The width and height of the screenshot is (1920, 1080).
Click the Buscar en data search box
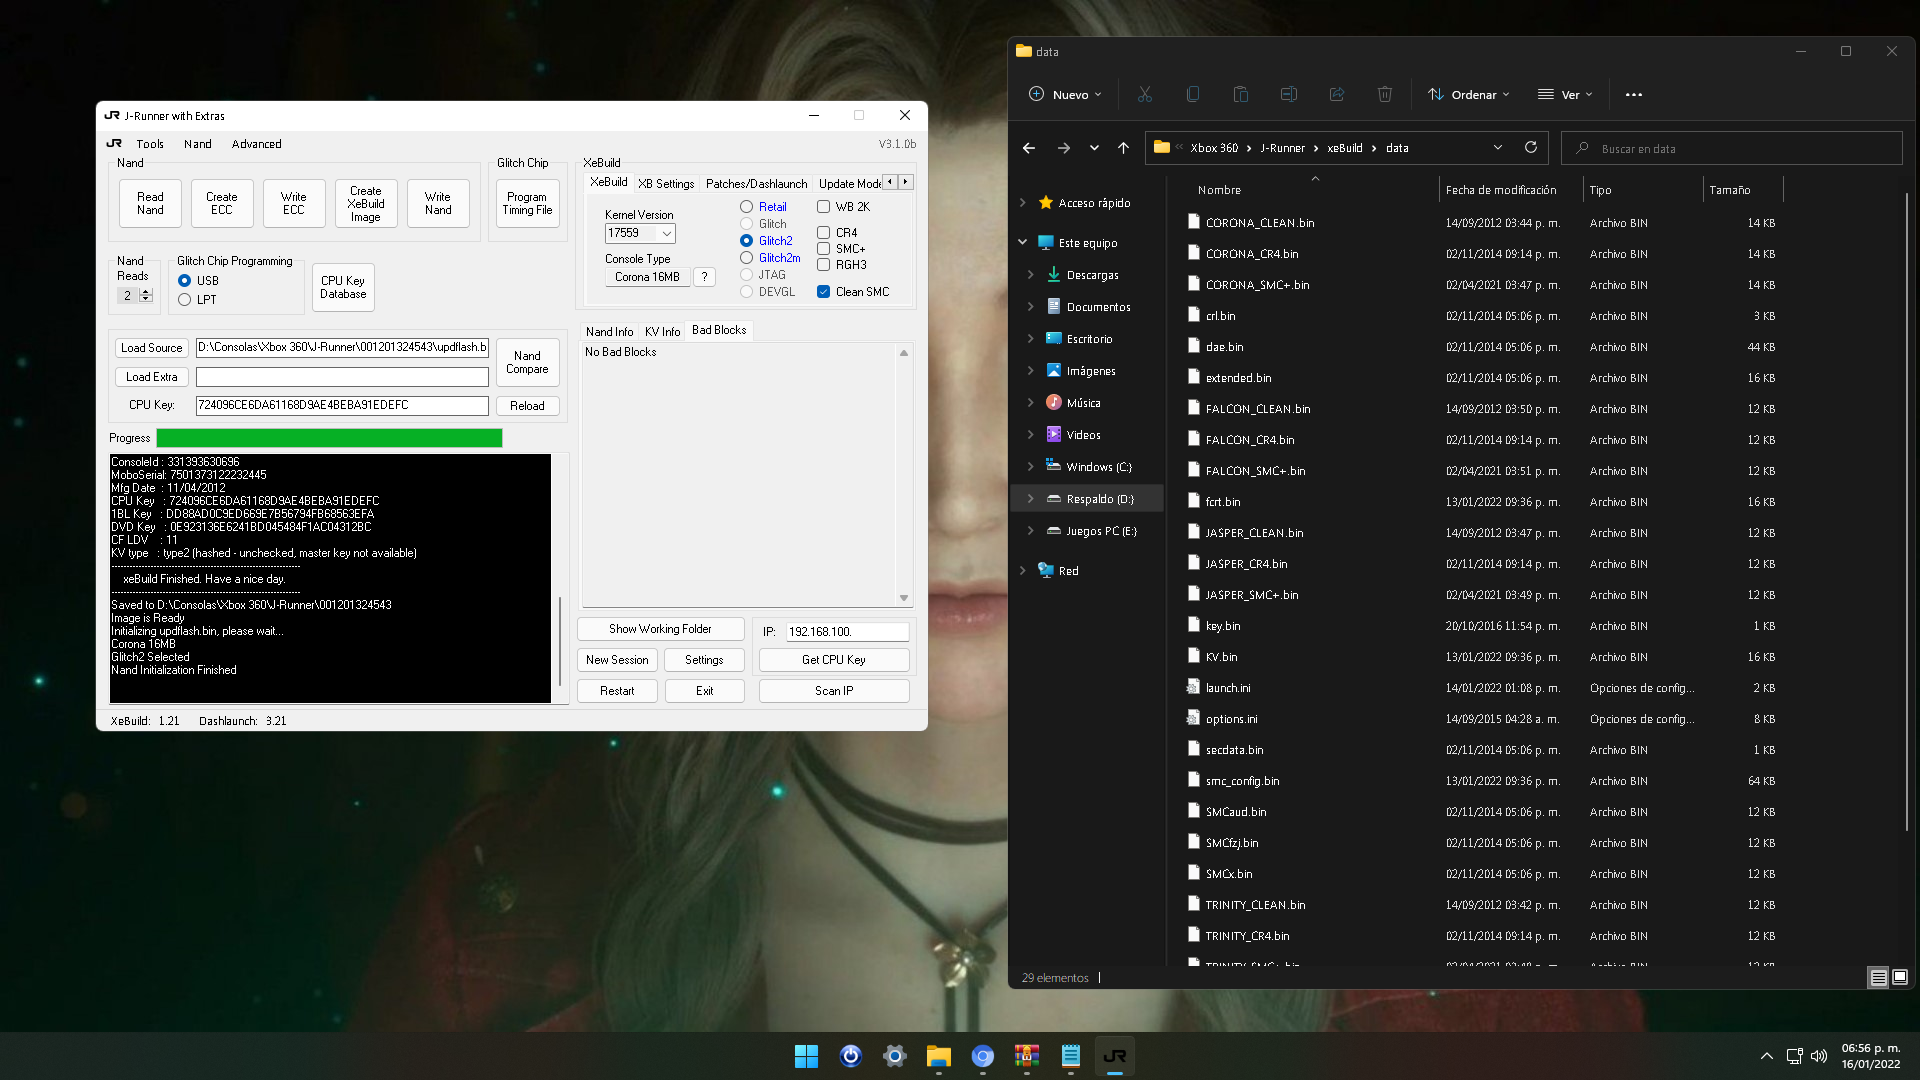pos(1731,148)
